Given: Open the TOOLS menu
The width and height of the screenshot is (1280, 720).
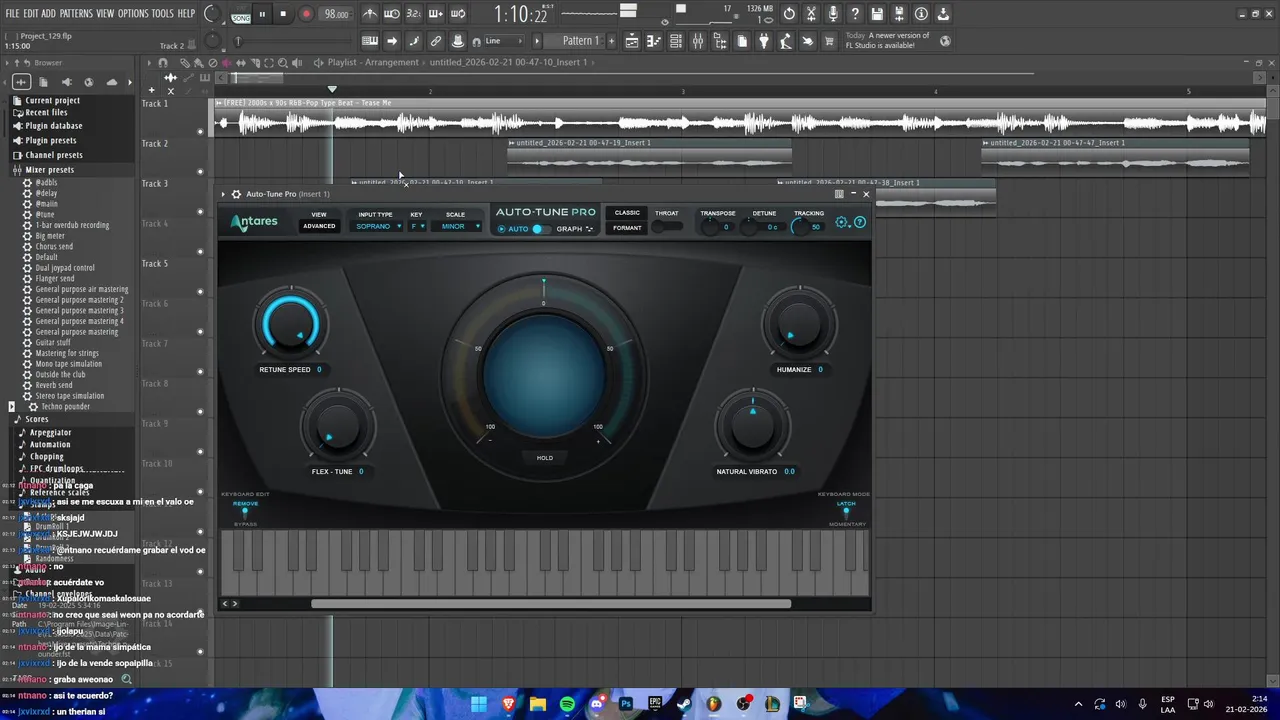Looking at the screenshot, I should click(x=162, y=14).
